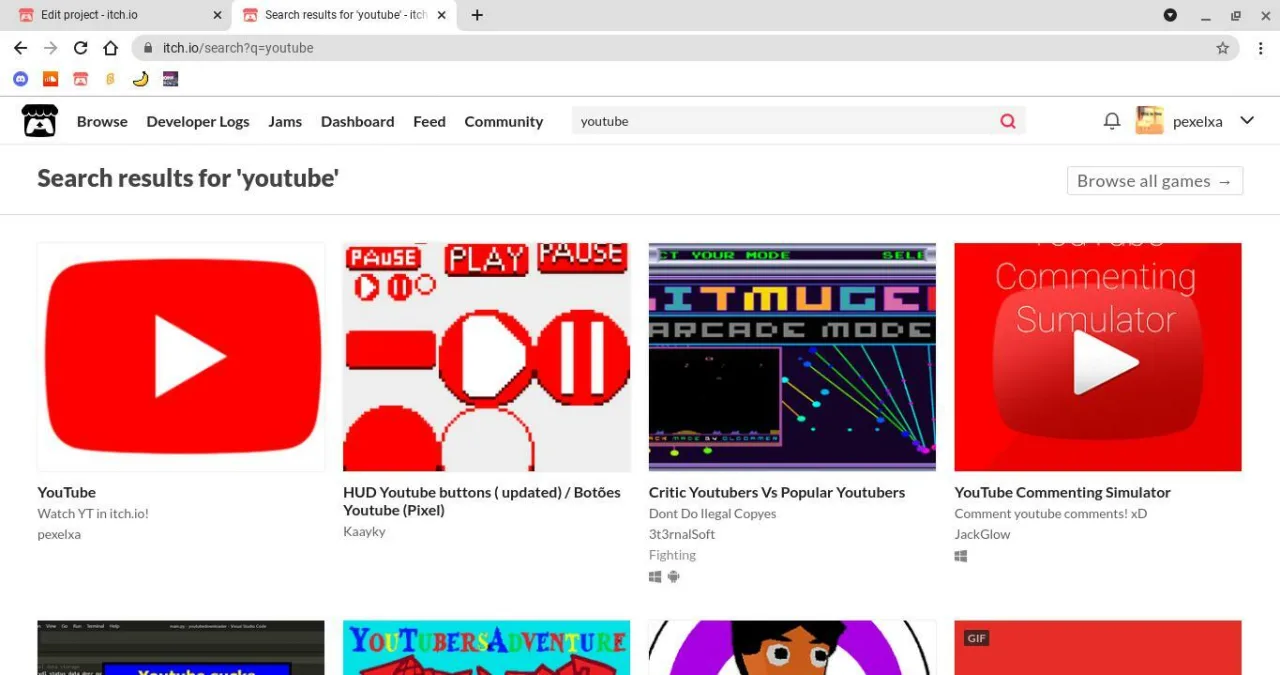Click the Search results for 'youtube' heading
1280x675 pixels.
188,179
